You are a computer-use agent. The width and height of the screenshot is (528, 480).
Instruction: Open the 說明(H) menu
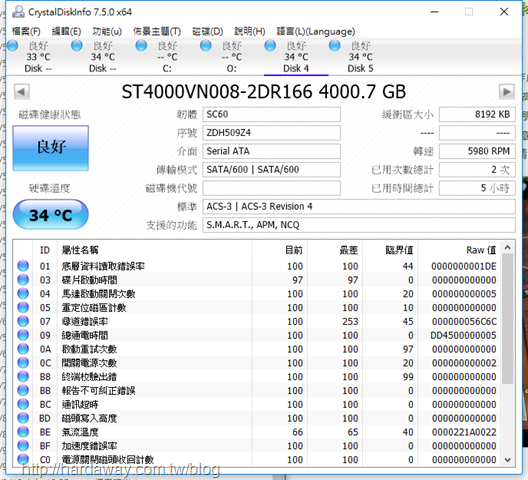point(250,31)
